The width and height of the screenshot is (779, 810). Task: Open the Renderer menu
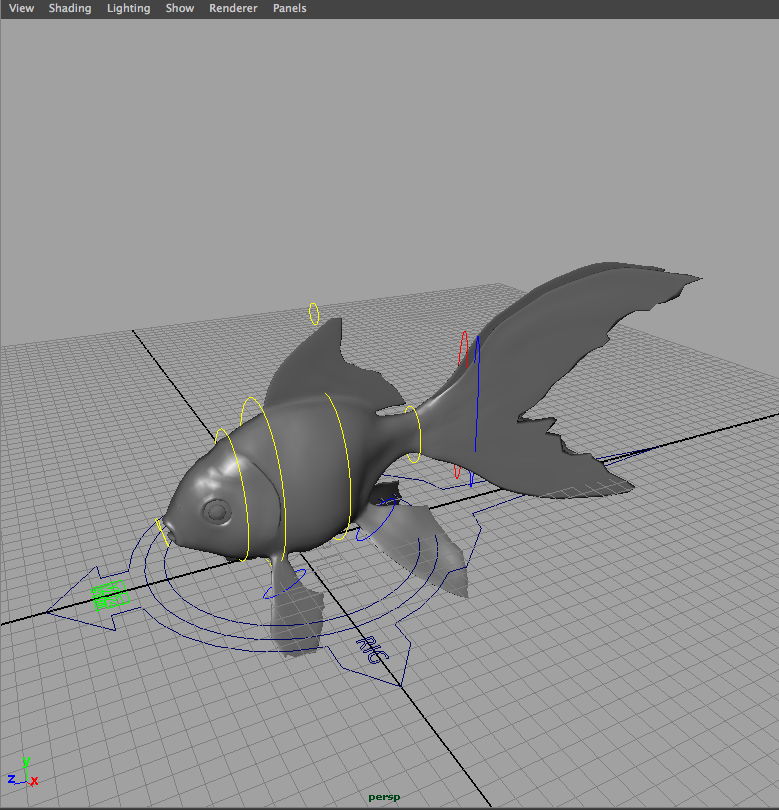(x=233, y=8)
